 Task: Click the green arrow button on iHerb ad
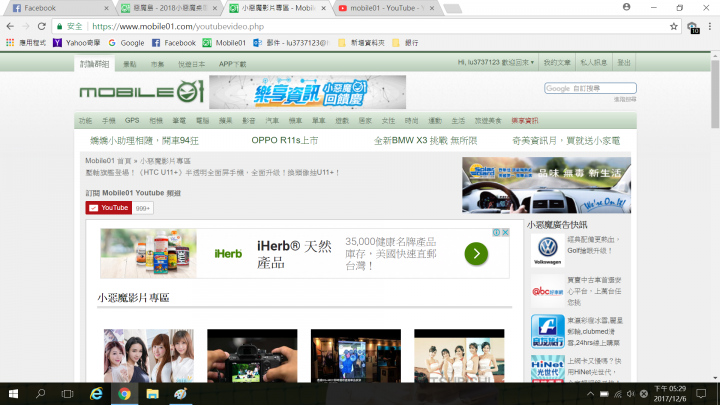click(x=476, y=253)
